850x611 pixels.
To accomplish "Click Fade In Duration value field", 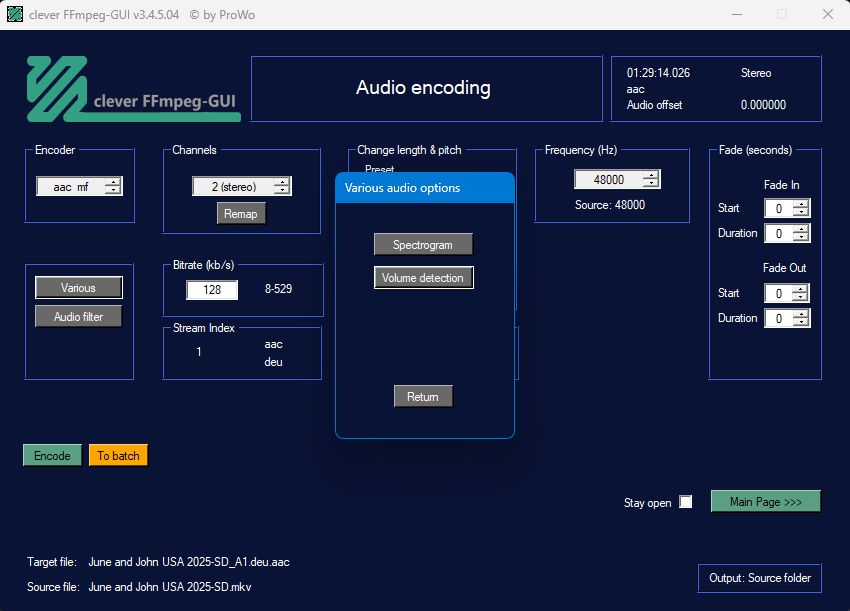I will click(778, 234).
